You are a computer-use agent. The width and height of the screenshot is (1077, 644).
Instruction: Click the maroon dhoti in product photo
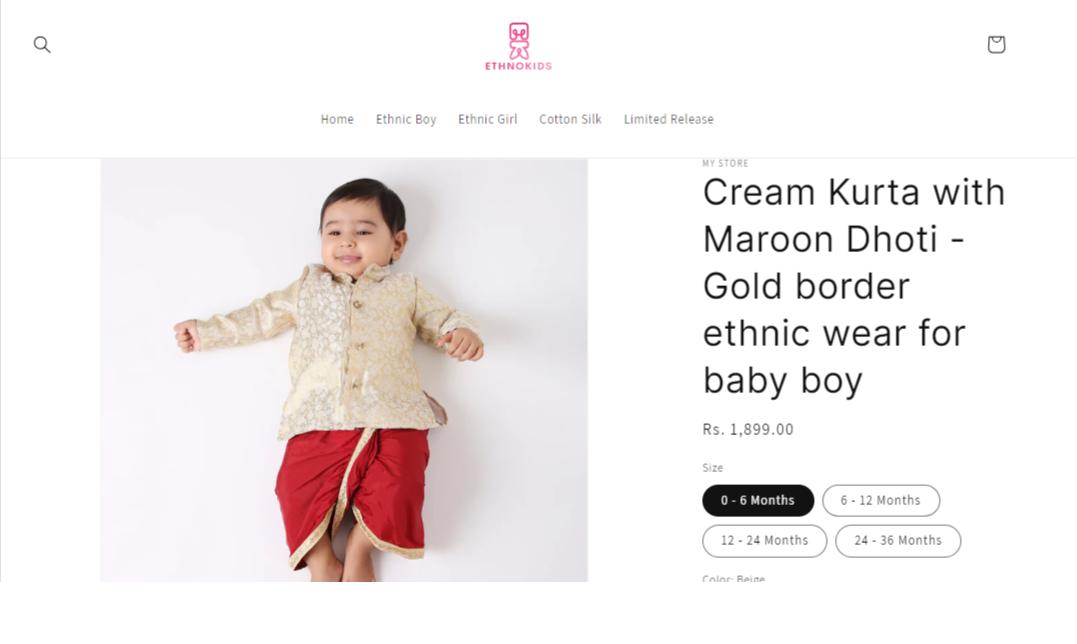click(352, 494)
